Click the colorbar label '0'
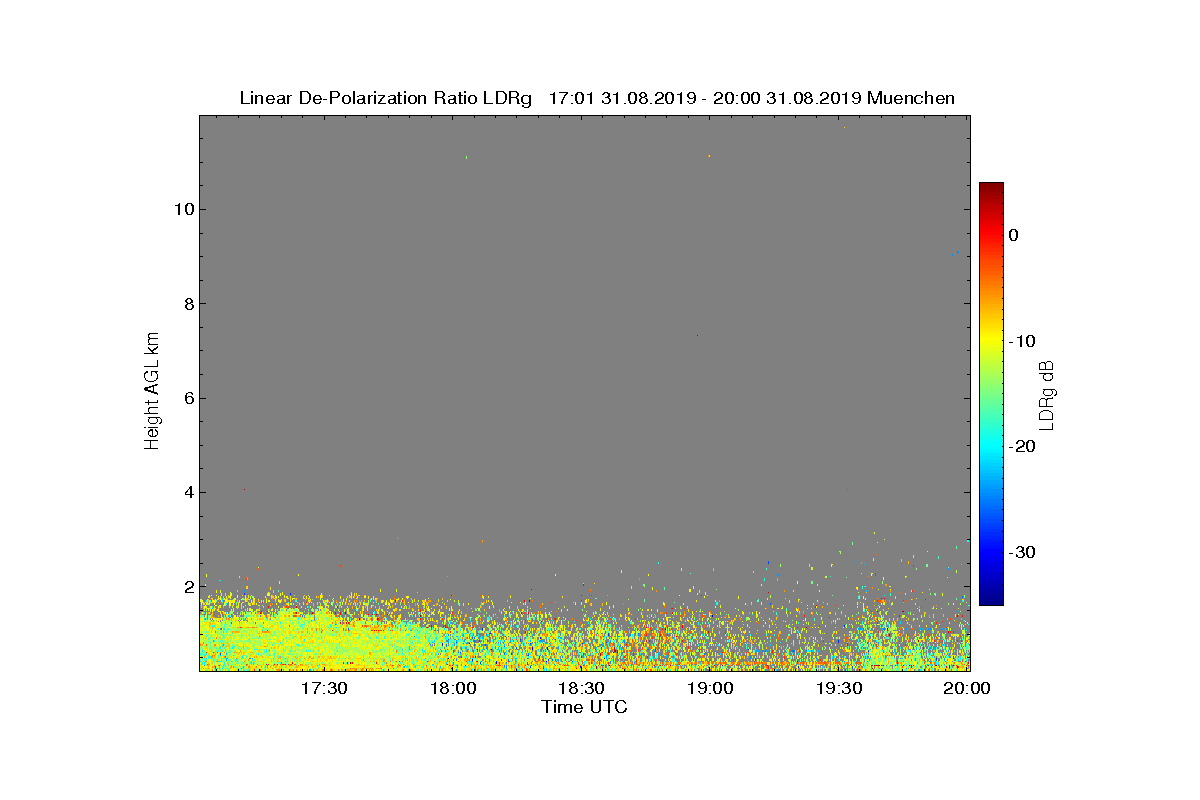Screen dimensions: 1200x800 pos(1014,235)
